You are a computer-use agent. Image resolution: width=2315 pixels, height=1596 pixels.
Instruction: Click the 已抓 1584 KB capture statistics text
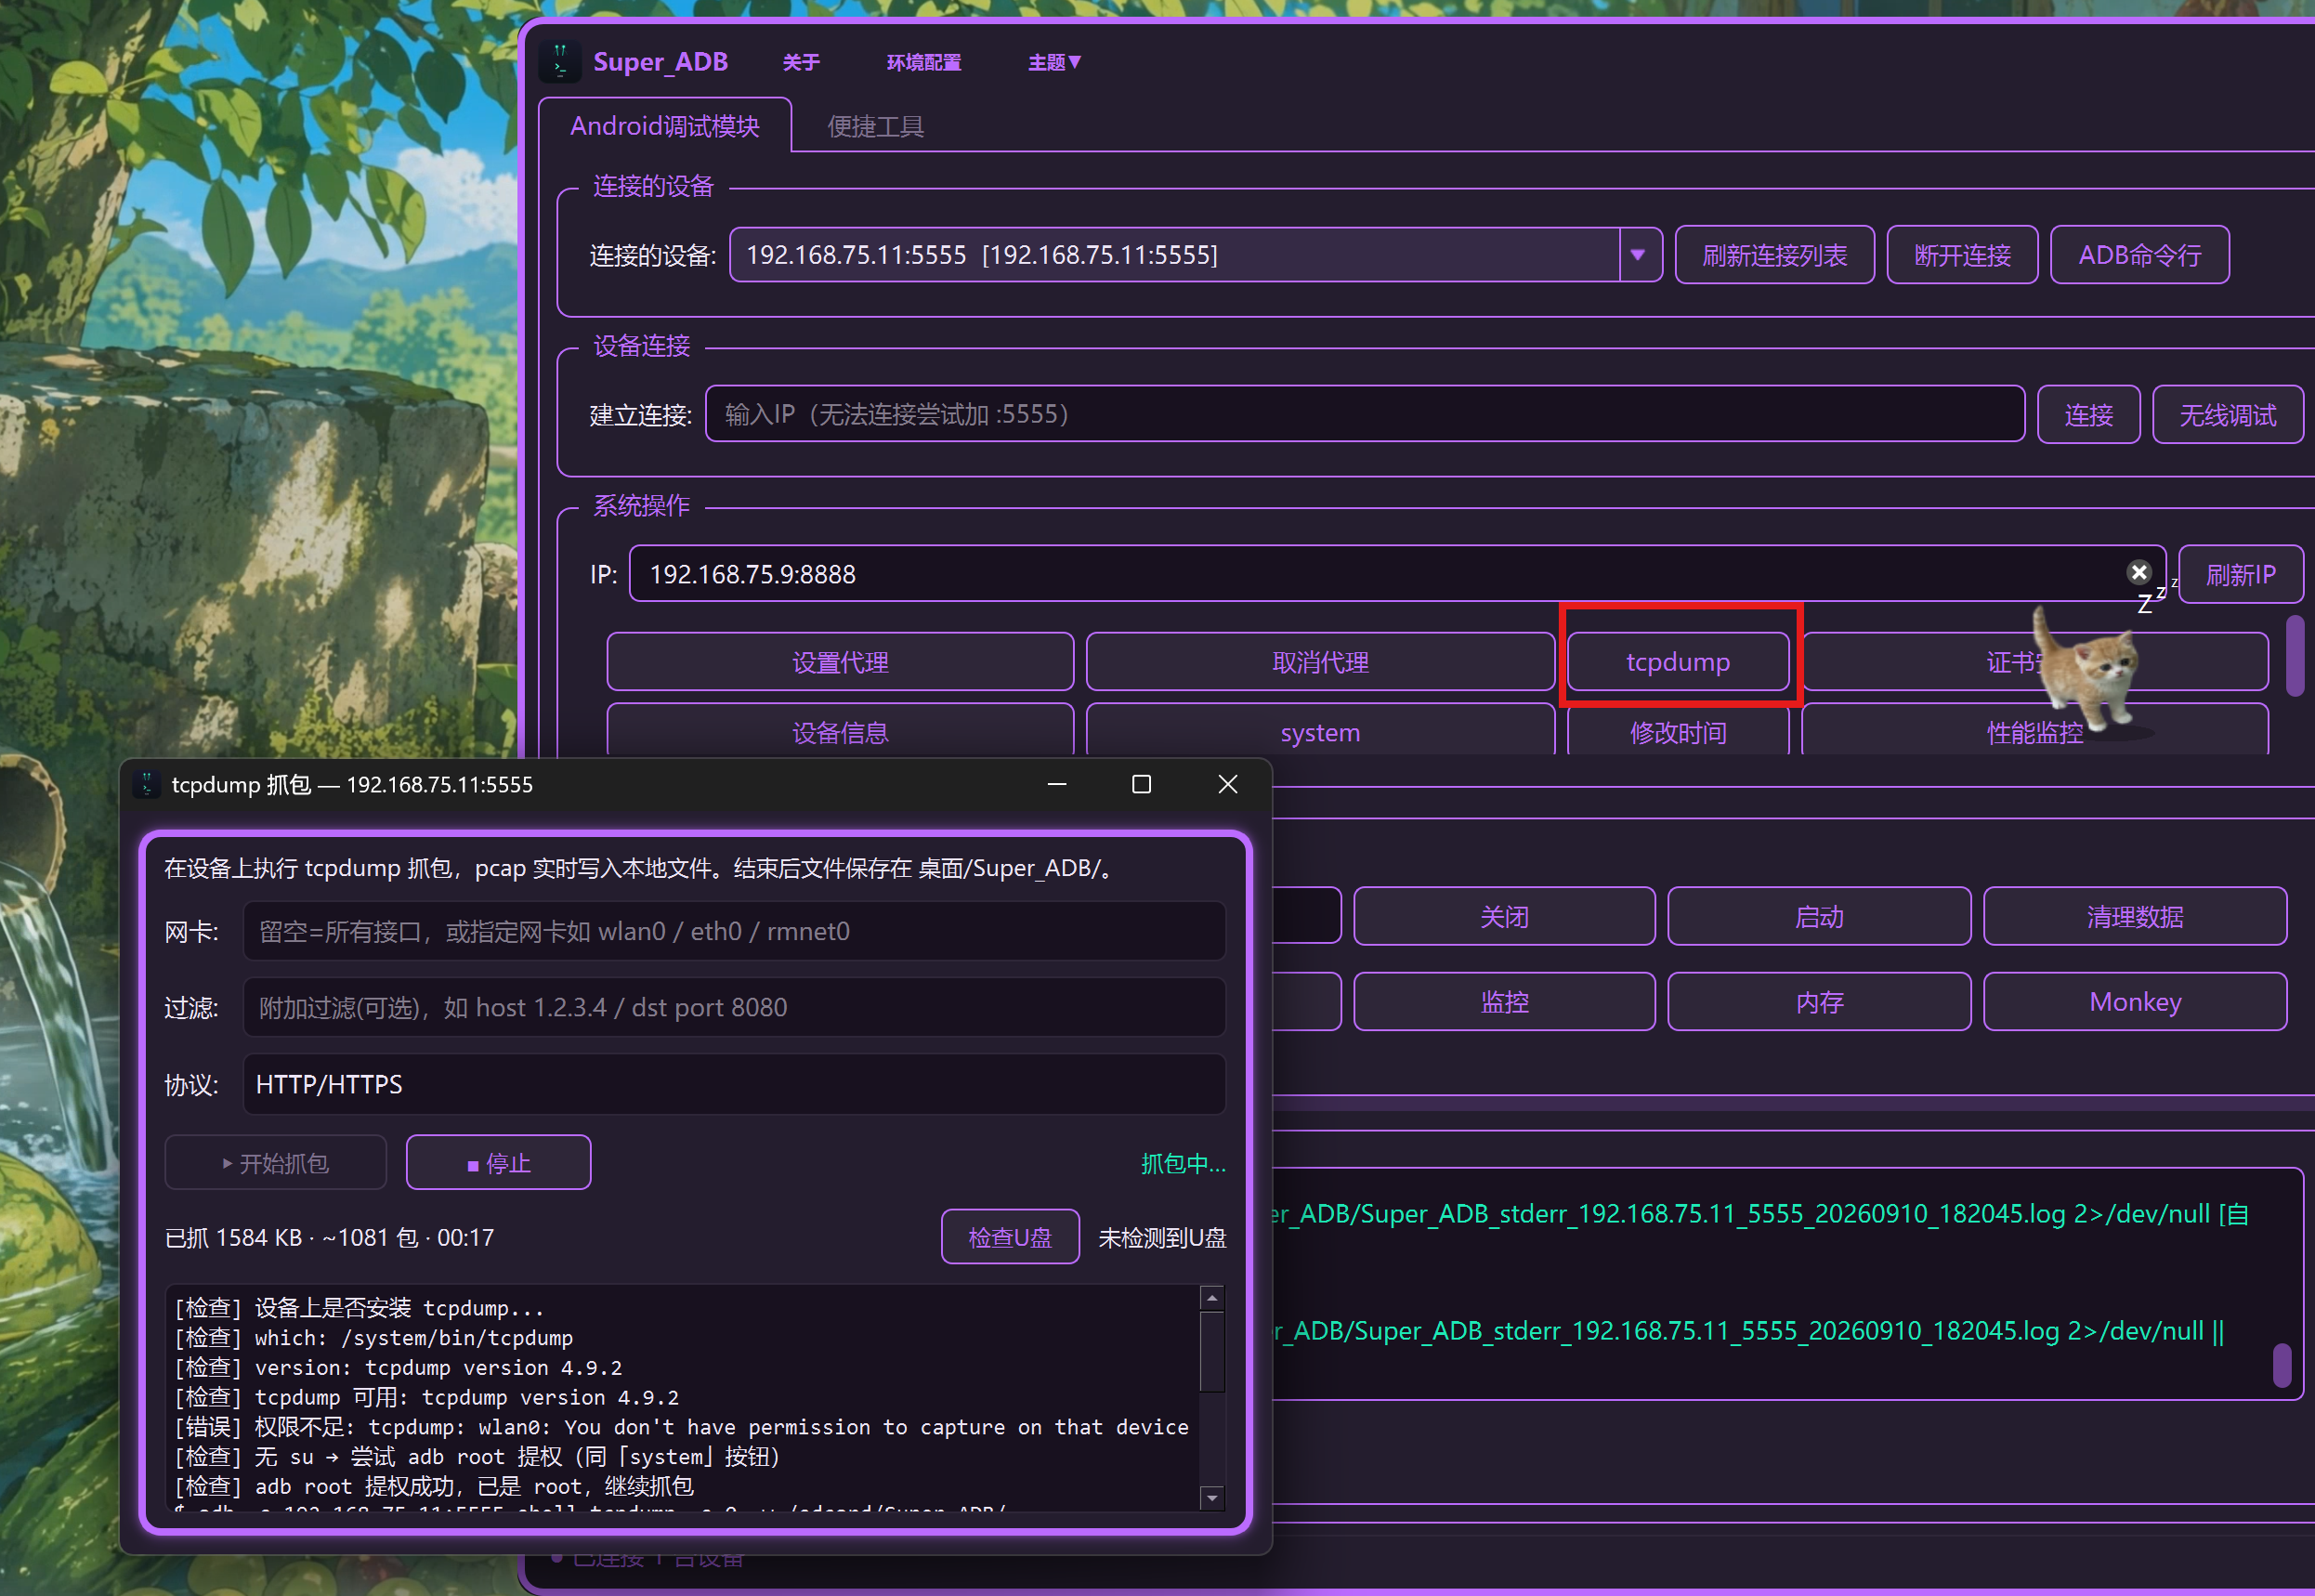pos(329,1238)
